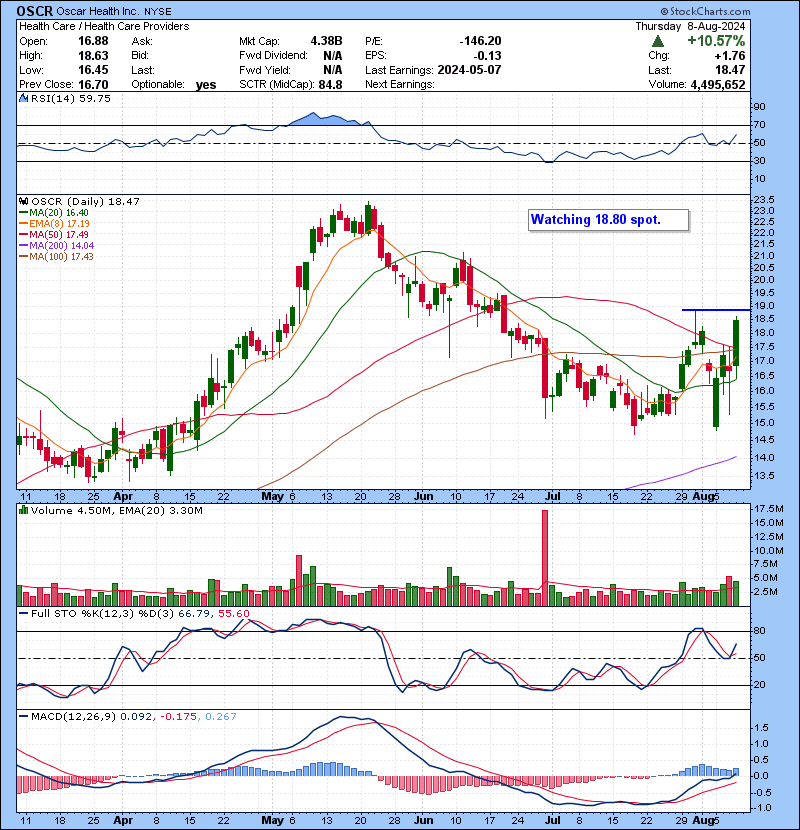Click the SCTR (MidCap) value 84.8
Screen dimensions: 800x830
[x=330, y=84]
